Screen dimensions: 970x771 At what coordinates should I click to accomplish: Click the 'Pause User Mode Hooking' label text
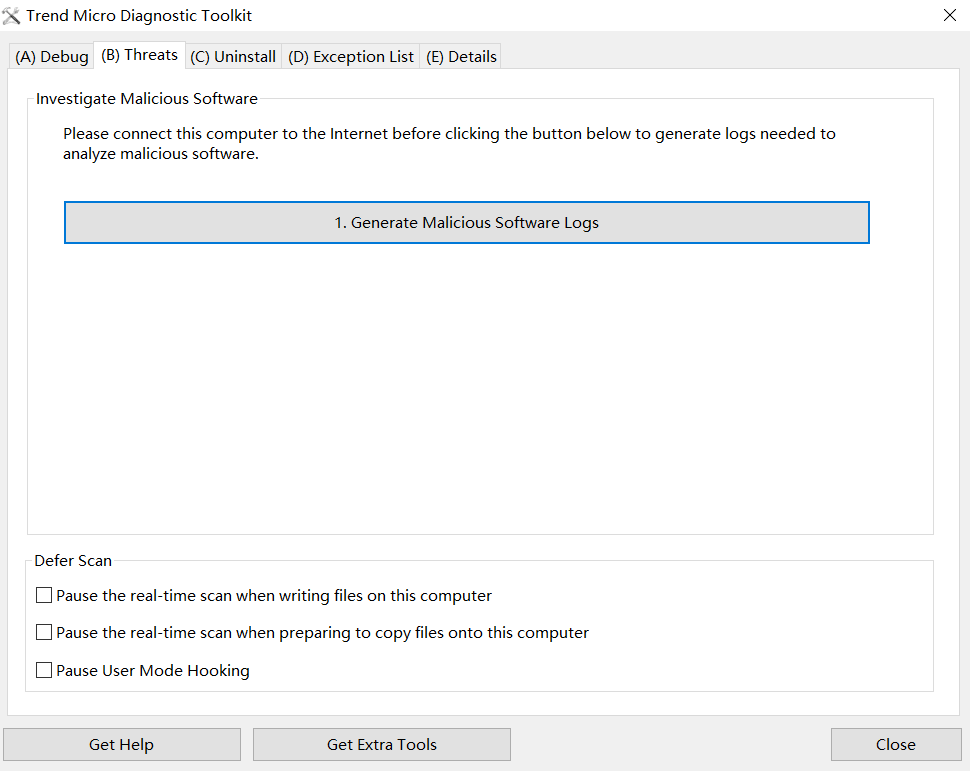coord(153,671)
